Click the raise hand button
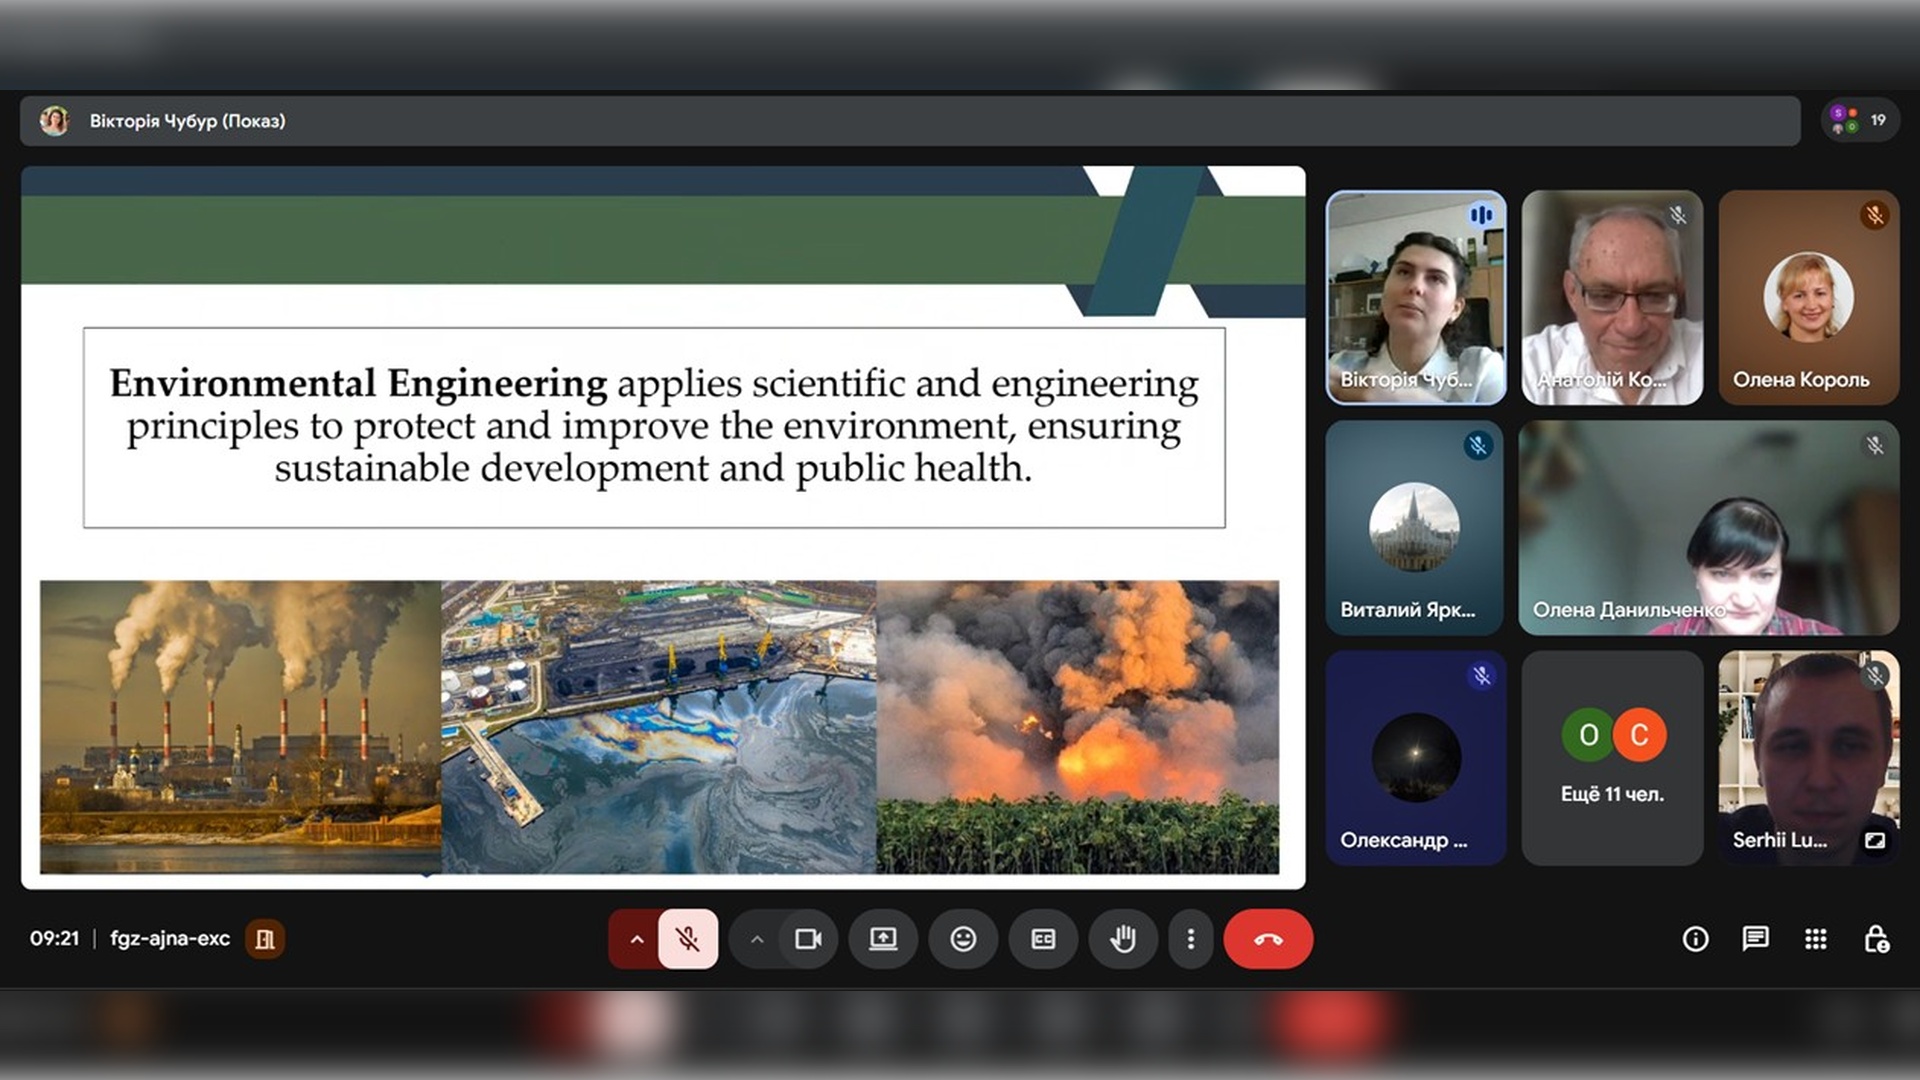Image resolution: width=1920 pixels, height=1080 pixels. [1123, 939]
